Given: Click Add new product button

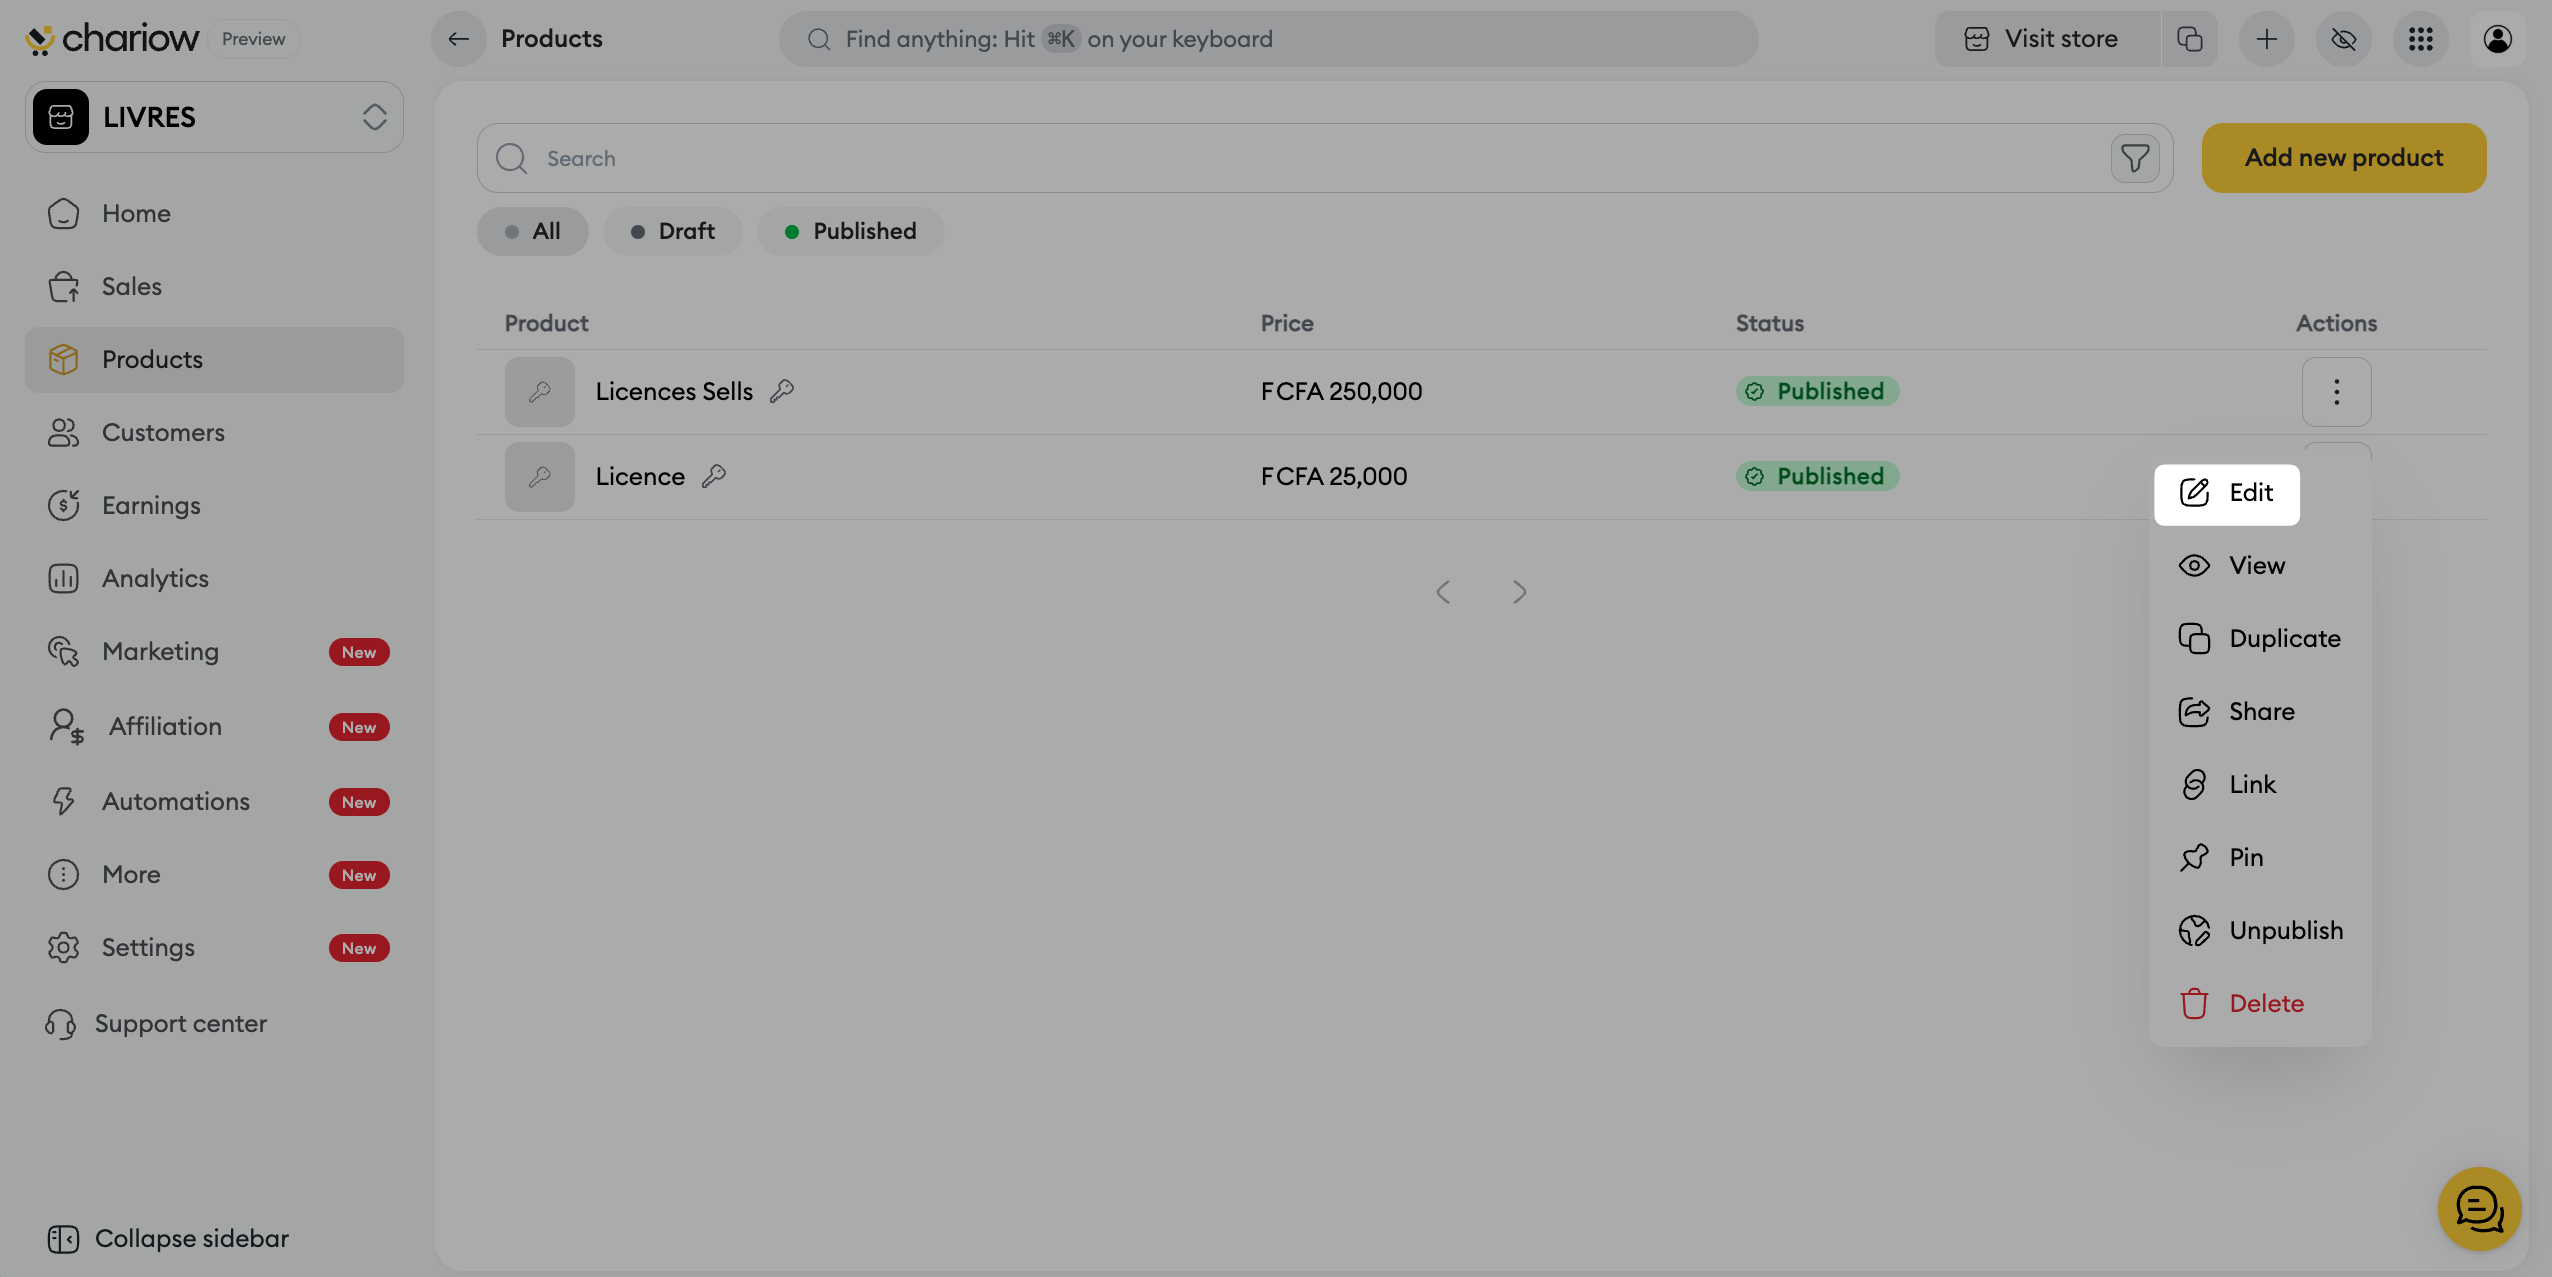Looking at the screenshot, I should [2343, 158].
